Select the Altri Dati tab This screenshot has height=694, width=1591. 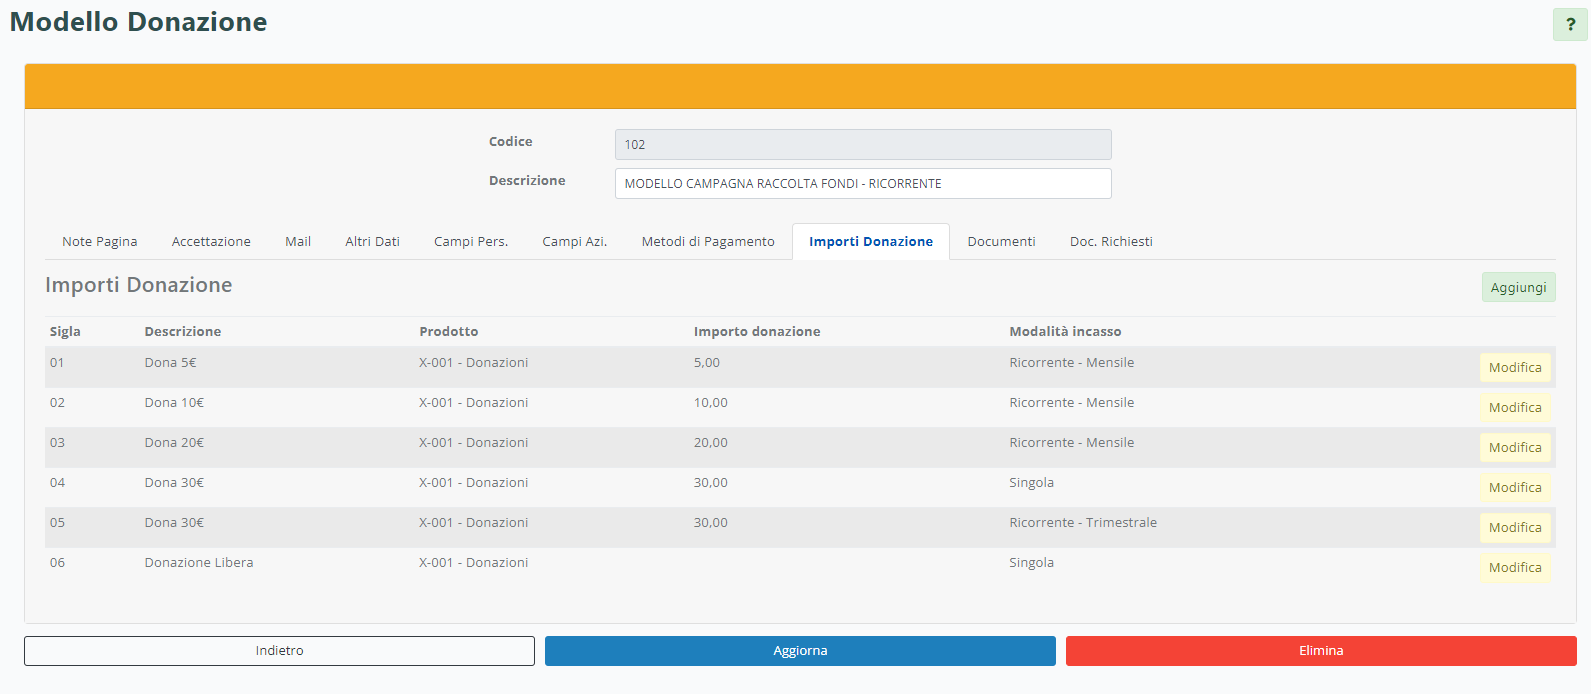click(x=372, y=242)
